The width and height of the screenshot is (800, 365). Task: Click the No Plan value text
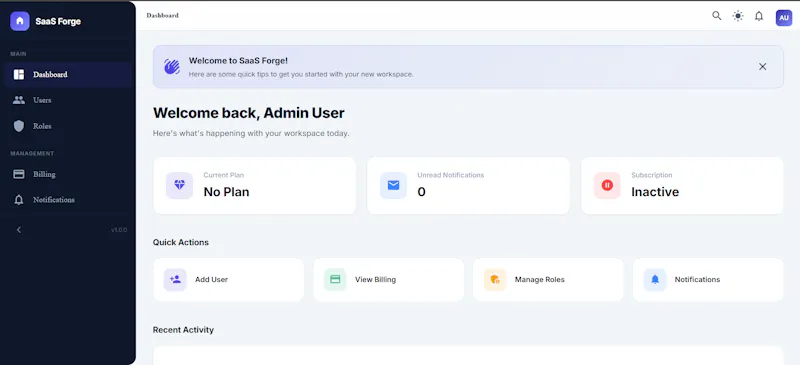227,192
